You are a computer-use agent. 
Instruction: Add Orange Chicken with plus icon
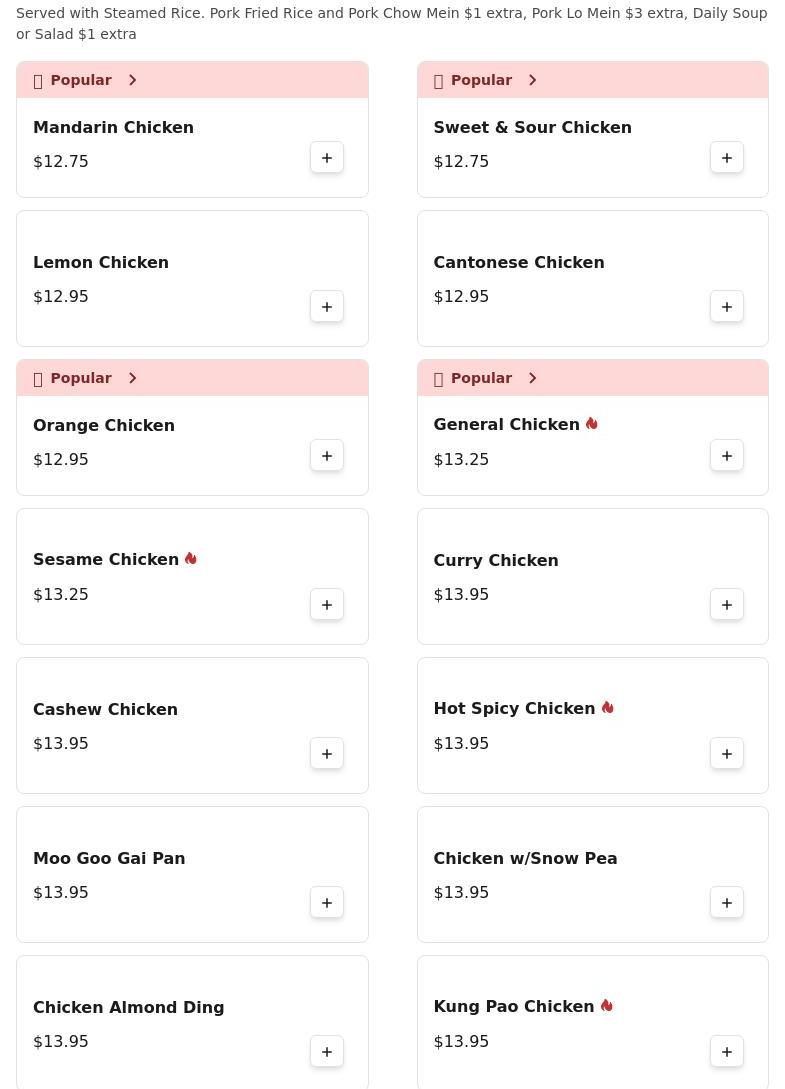[327, 456]
